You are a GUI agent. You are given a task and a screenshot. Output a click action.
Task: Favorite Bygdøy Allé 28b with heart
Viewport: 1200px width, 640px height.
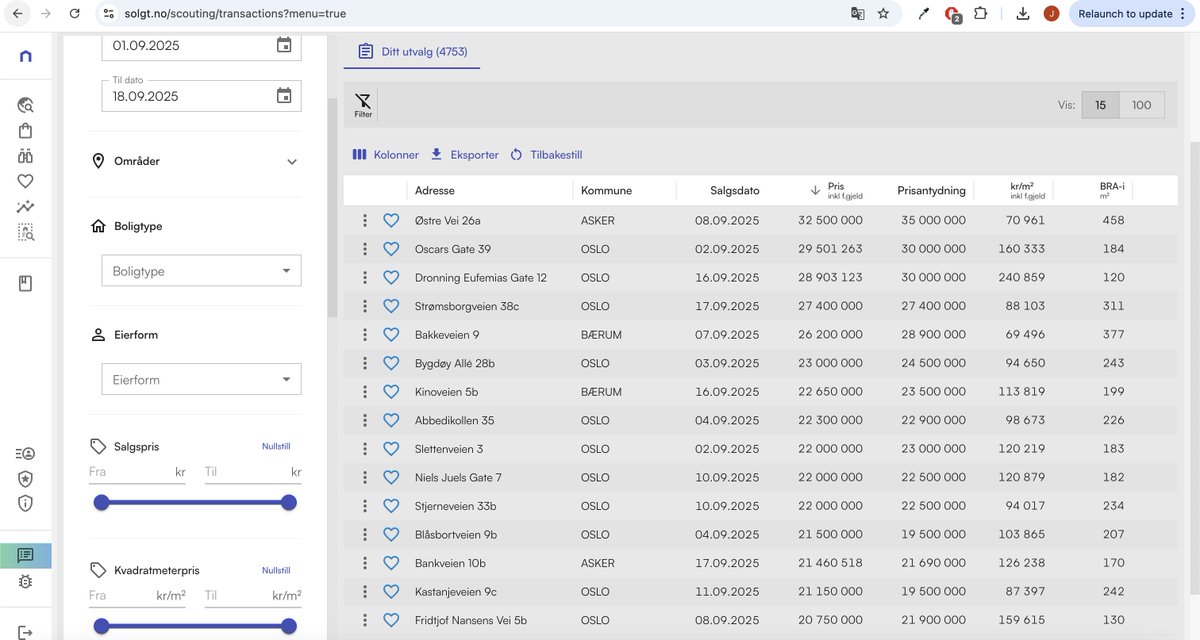point(391,363)
